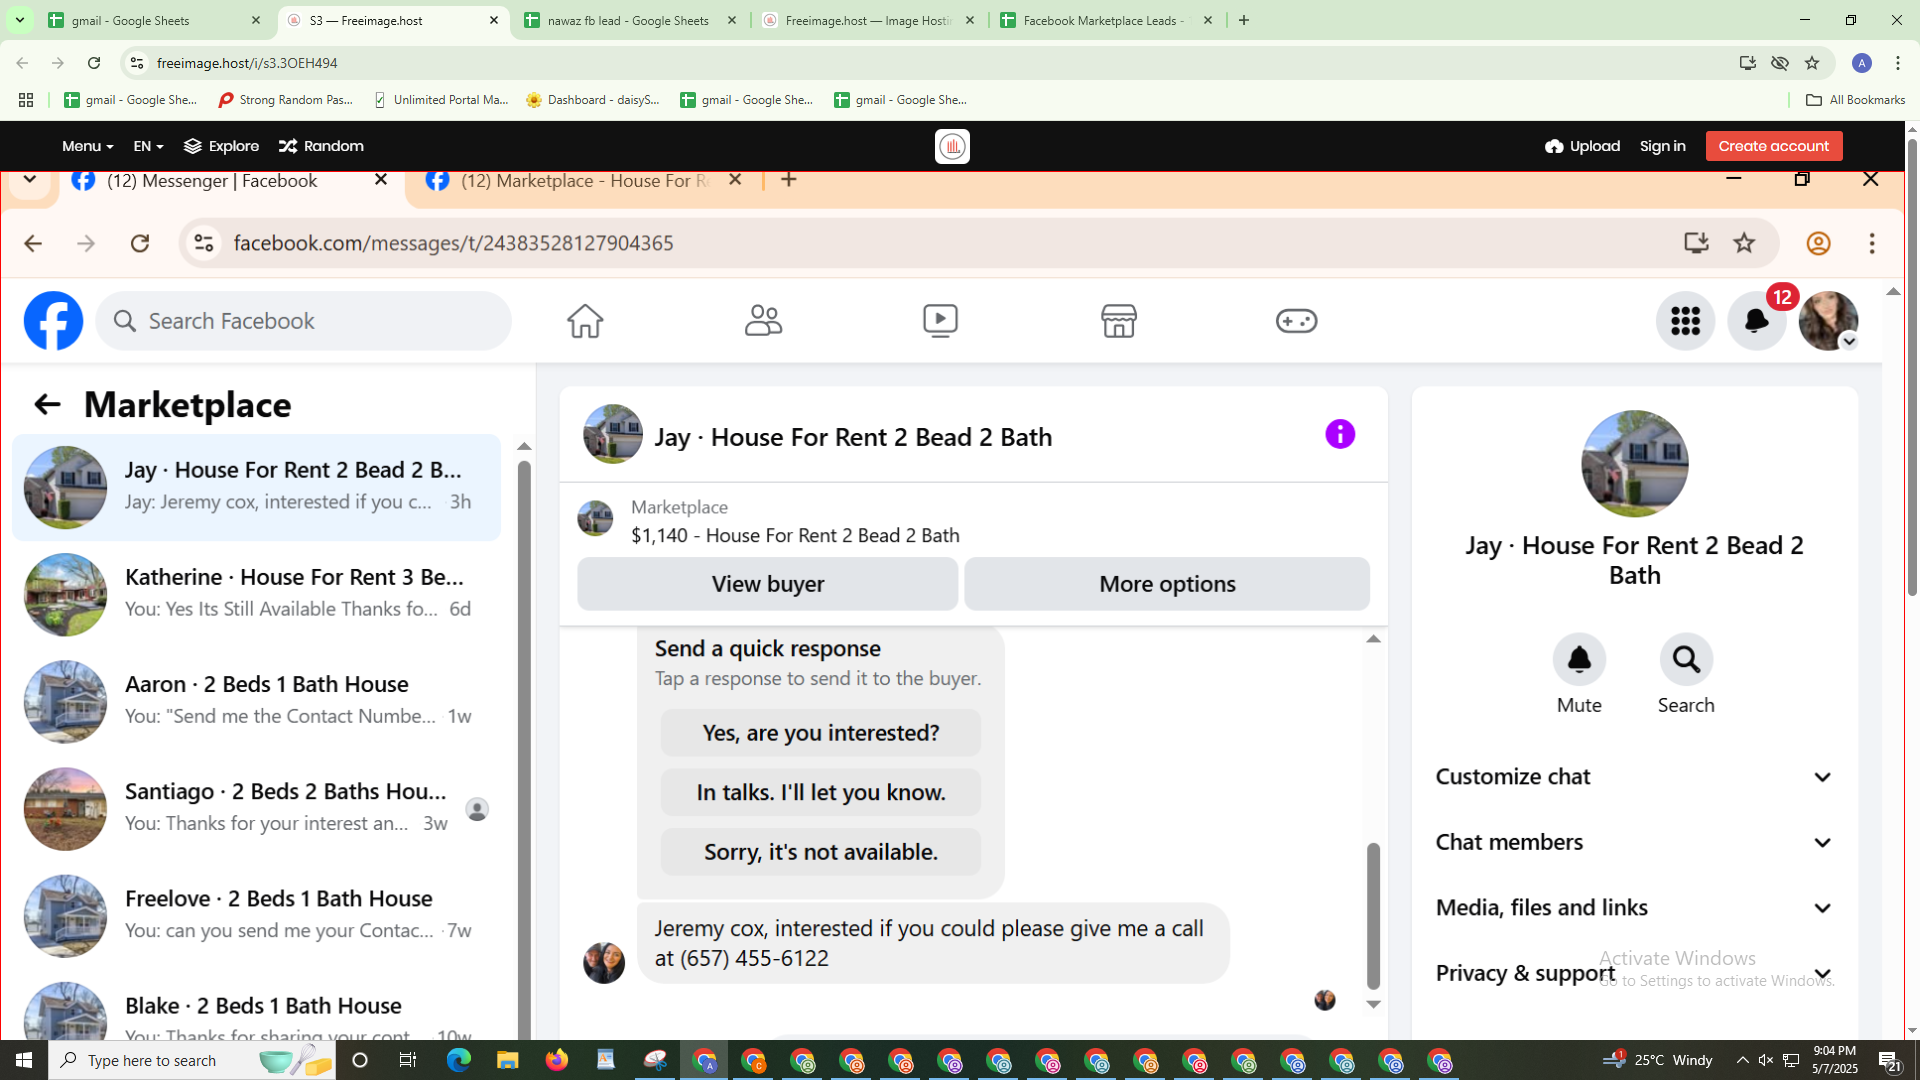Mute this chat with the bell icon

[1579, 660]
